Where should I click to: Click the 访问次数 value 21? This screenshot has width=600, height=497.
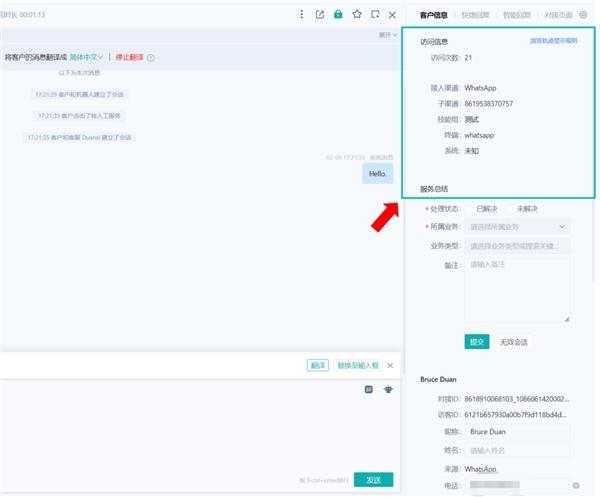(x=468, y=58)
